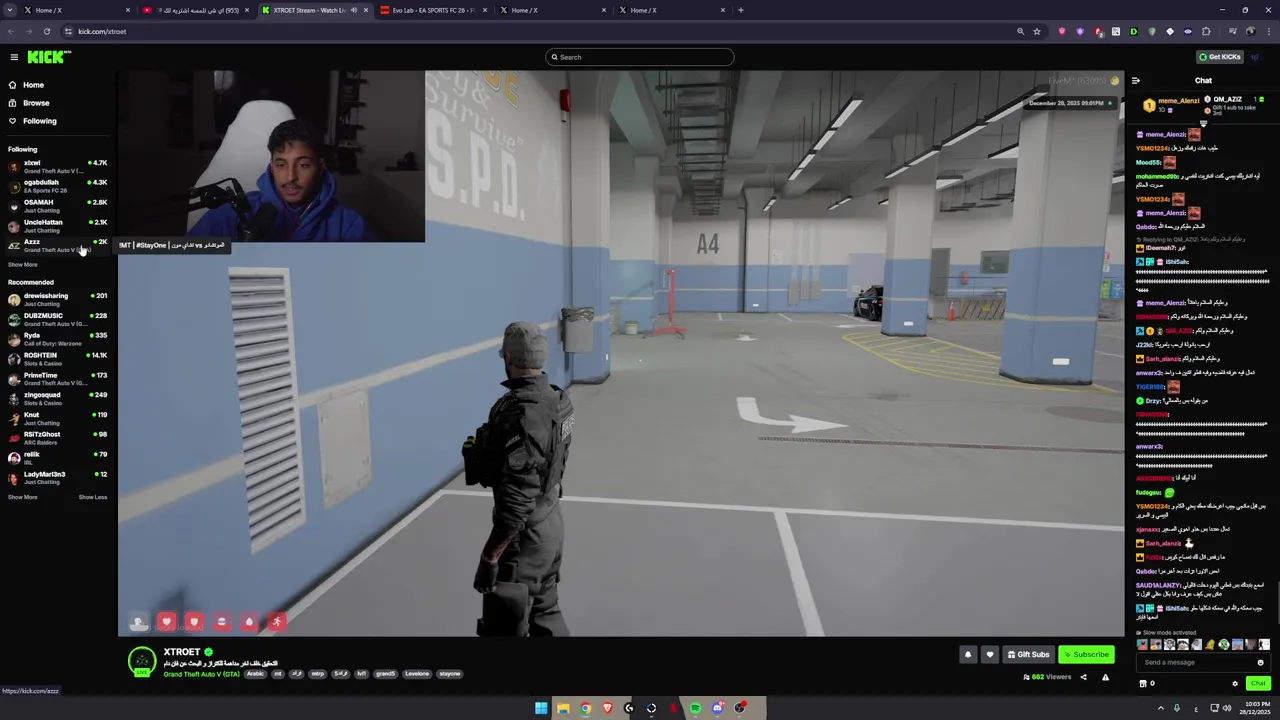Open Grand Theft Auto V category link
Viewport: 1280px width, 720px height.
click(x=201, y=674)
